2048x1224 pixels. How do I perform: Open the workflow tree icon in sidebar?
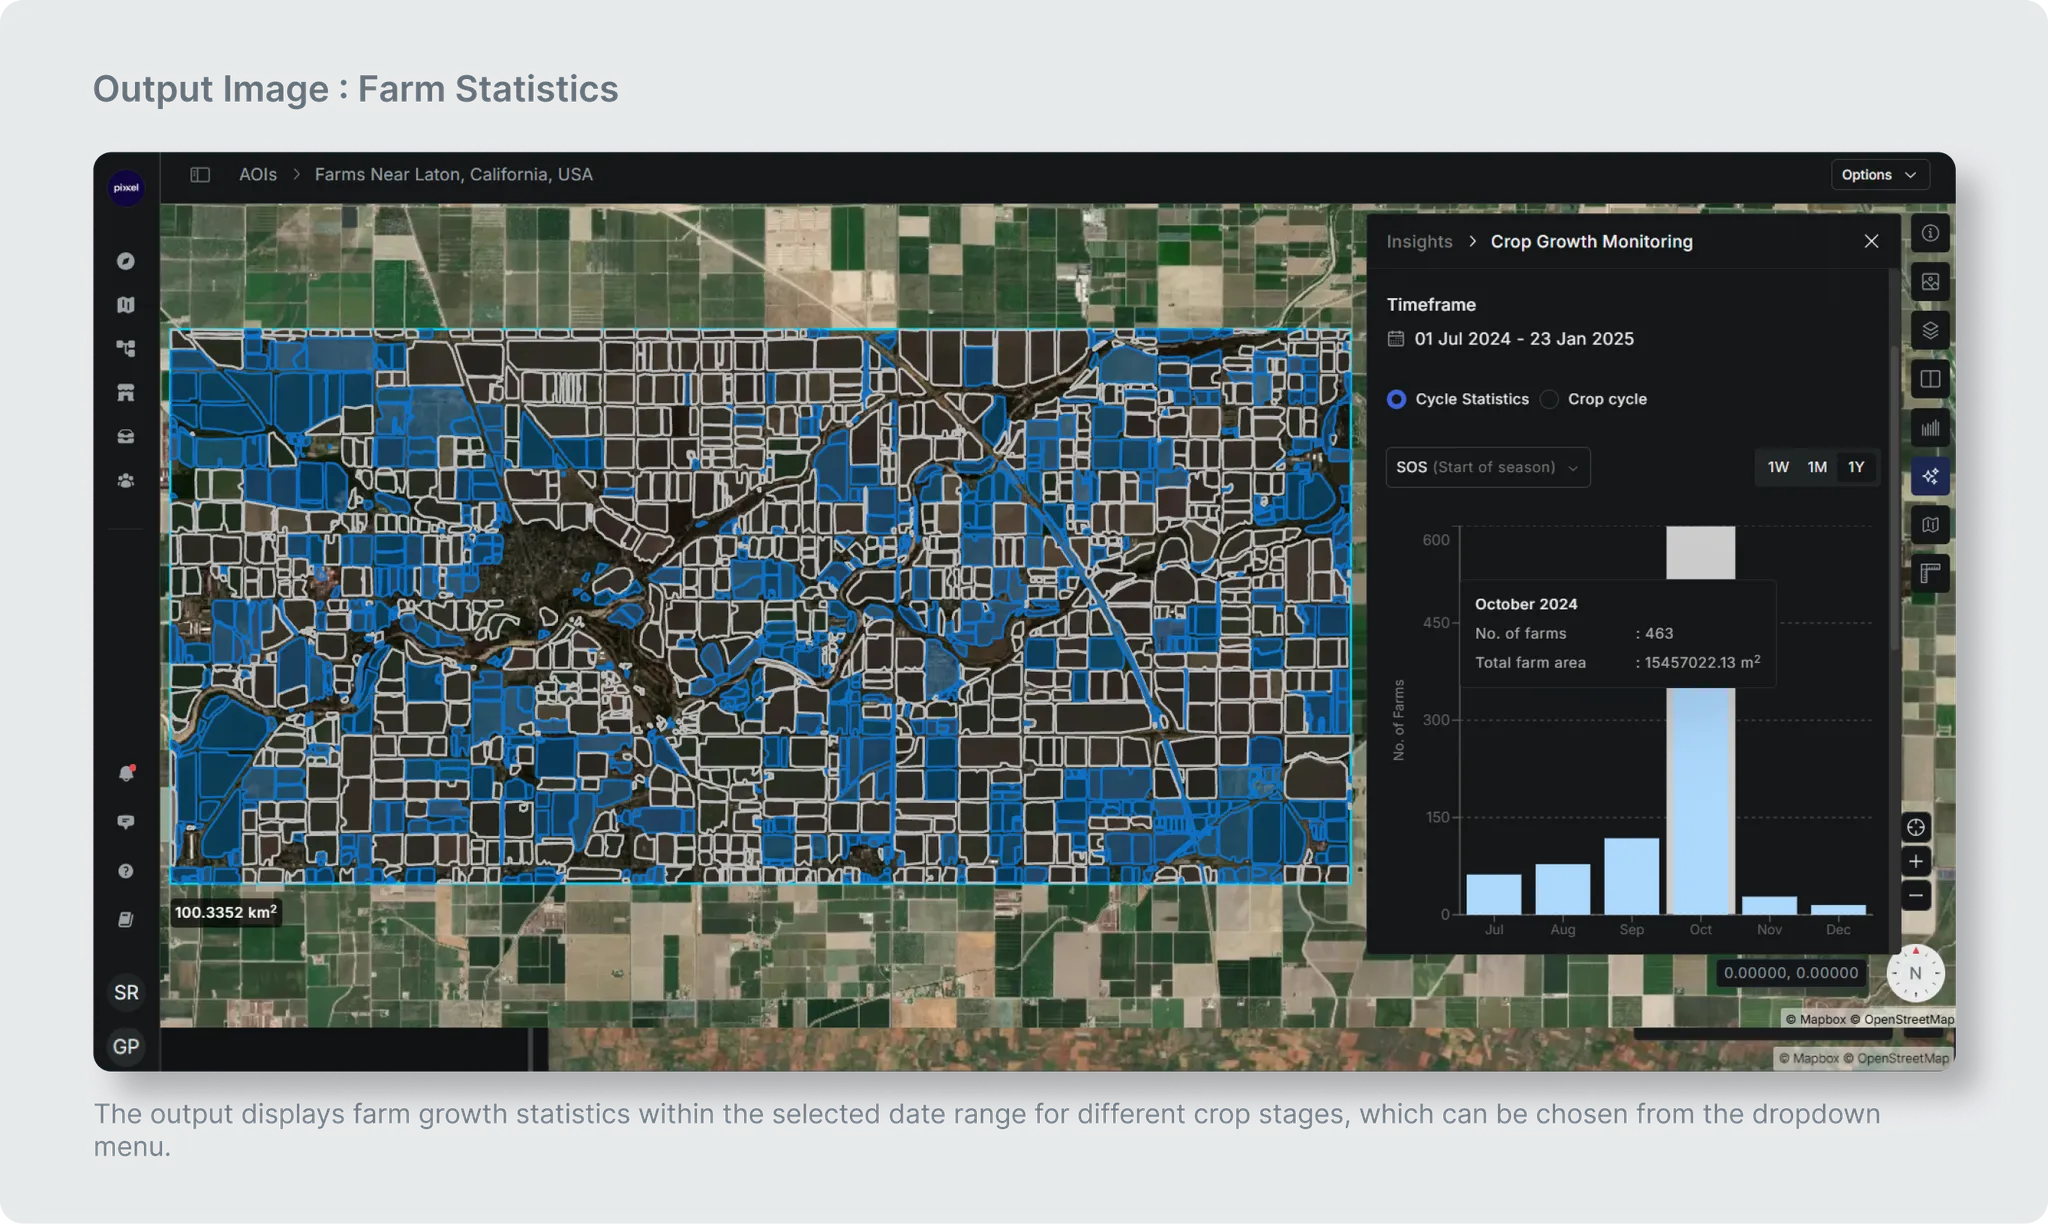click(126, 348)
